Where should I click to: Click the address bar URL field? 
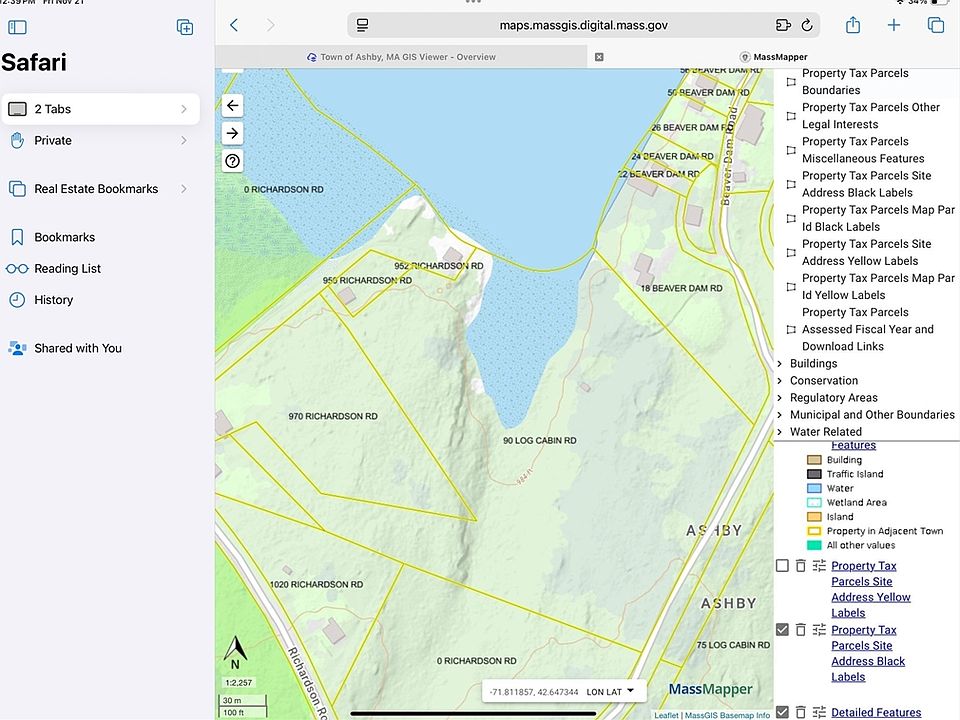tap(583, 25)
